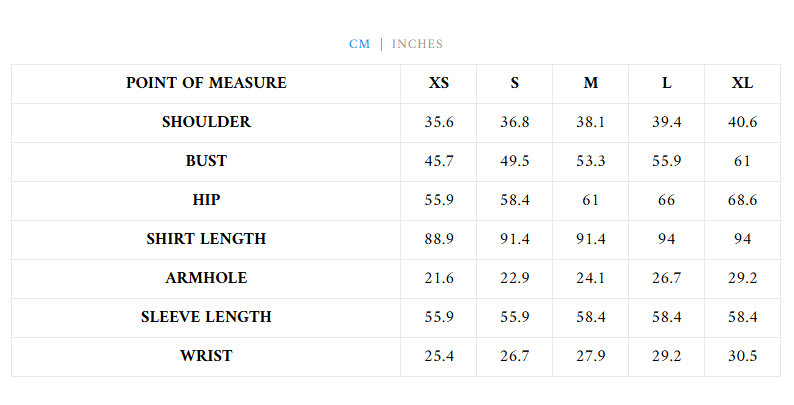The width and height of the screenshot is (794, 405).
Task: Select the L size column header
Action: 667,83
